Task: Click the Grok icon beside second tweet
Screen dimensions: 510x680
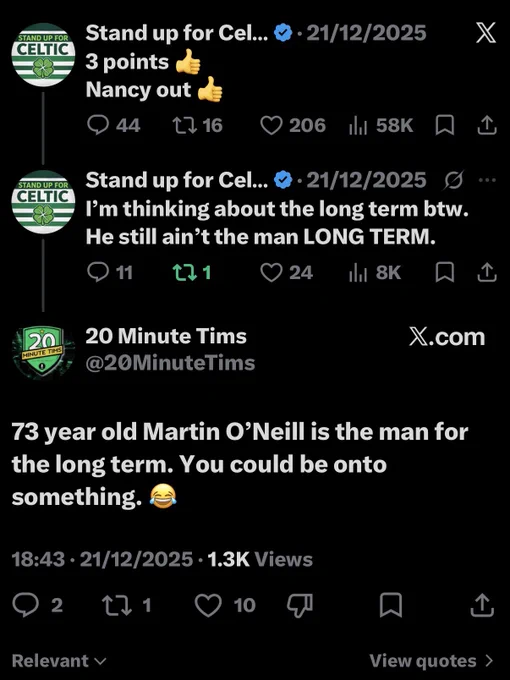Action: click(x=454, y=180)
